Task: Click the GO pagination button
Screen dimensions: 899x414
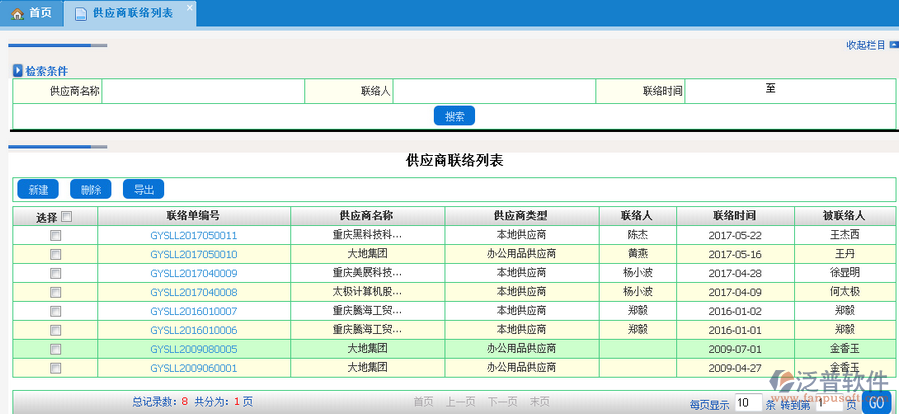Action: tap(876, 403)
